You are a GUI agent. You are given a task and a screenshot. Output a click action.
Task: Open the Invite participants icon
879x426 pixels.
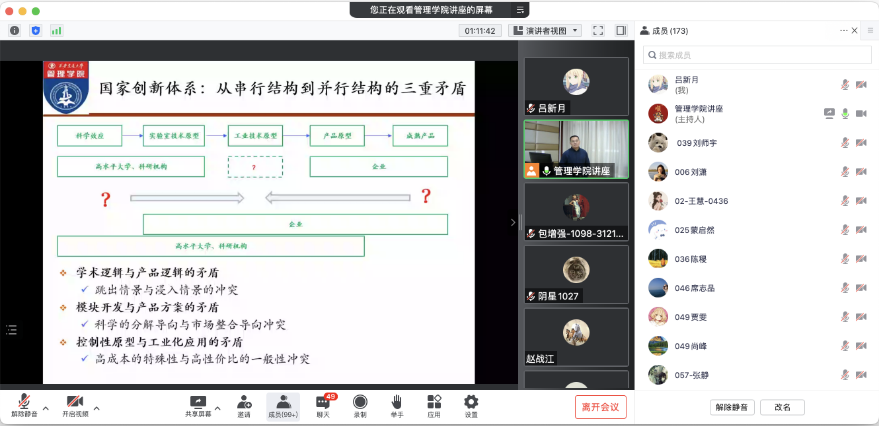[244, 403]
